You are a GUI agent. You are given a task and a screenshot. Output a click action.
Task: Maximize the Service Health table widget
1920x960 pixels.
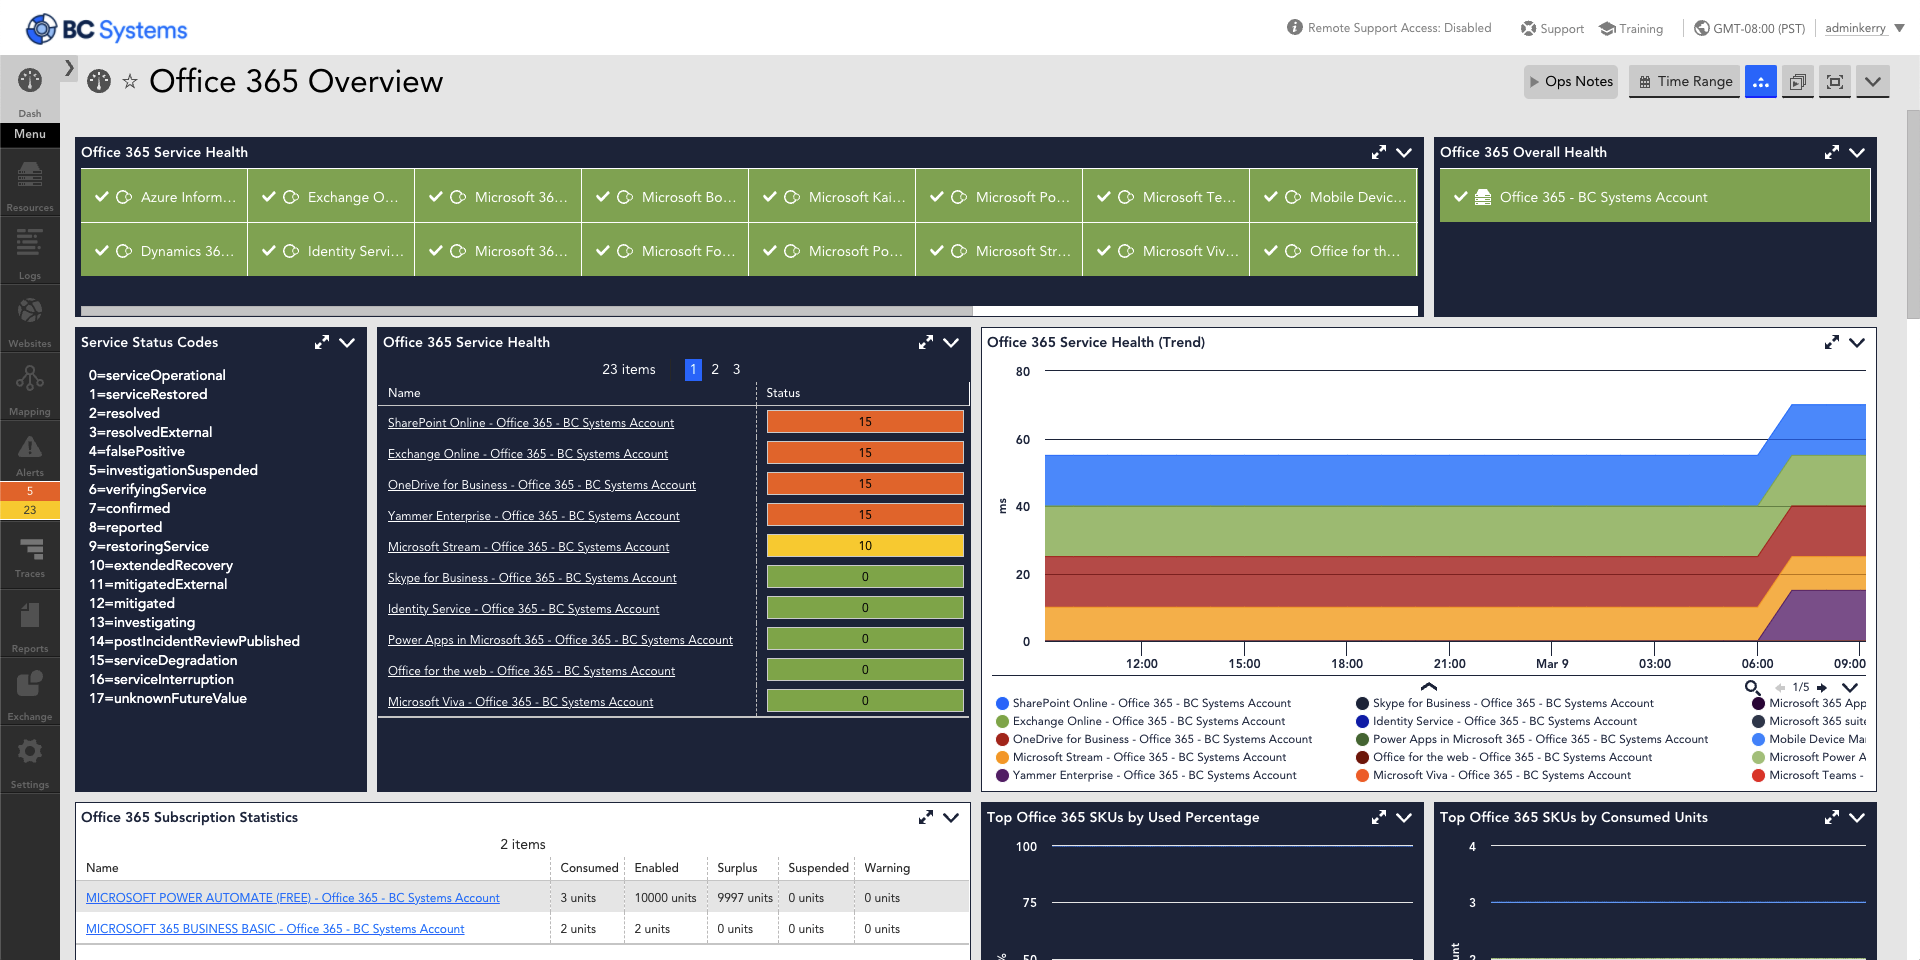click(x=926, y=342)
